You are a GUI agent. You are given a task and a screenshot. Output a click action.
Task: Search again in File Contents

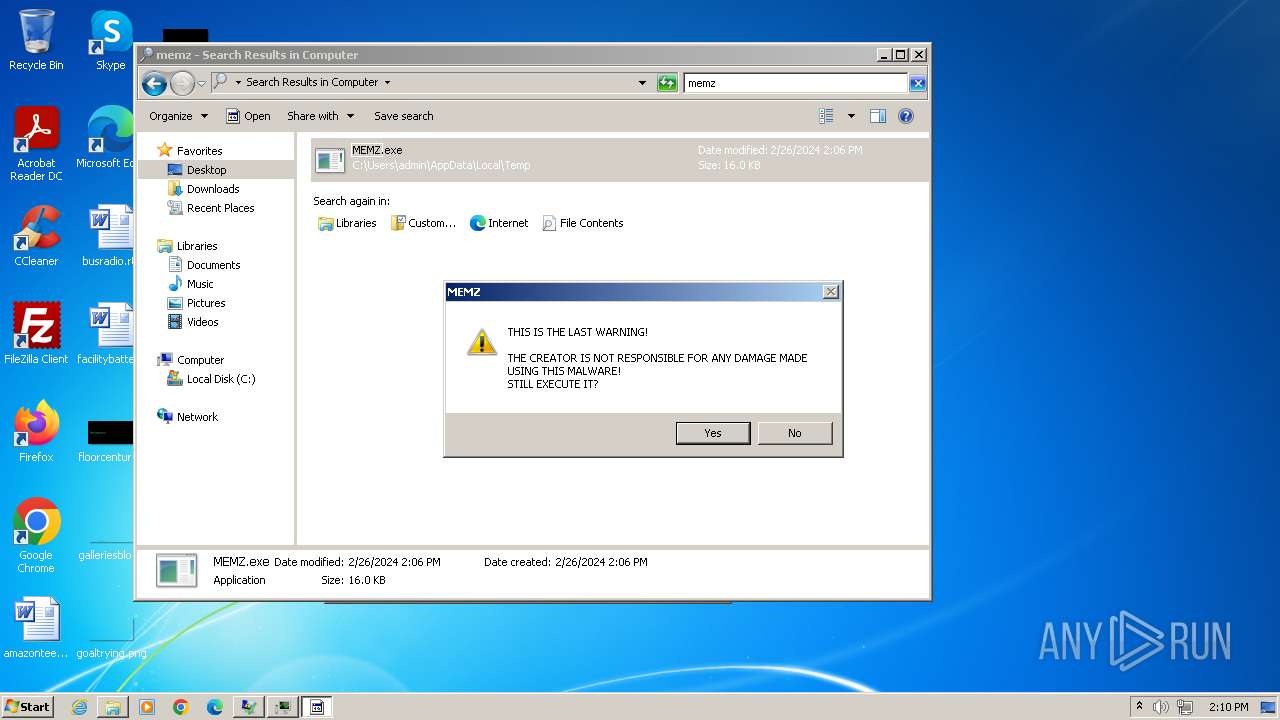(x=583, y=223)
